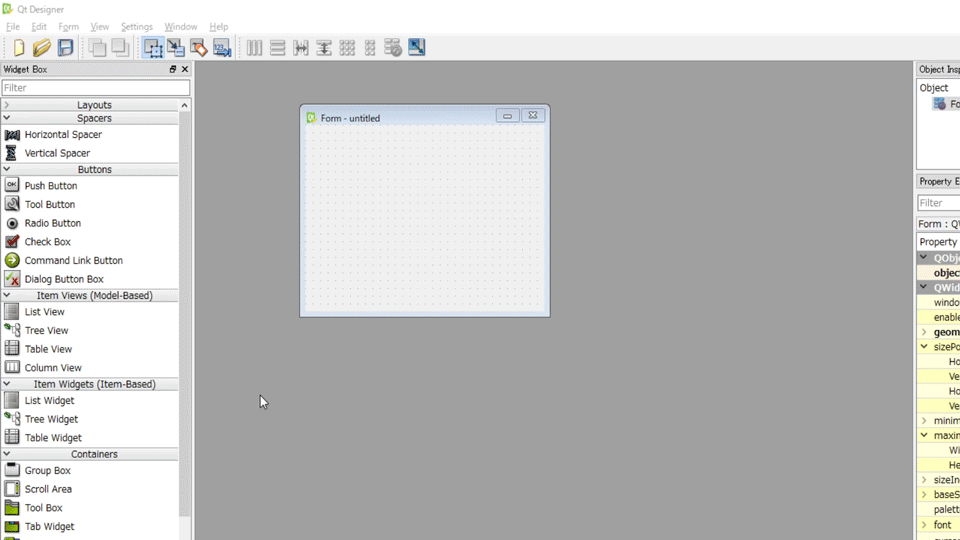
Task: Enable Edit Tab Order mode
Action: pos(222,47)
